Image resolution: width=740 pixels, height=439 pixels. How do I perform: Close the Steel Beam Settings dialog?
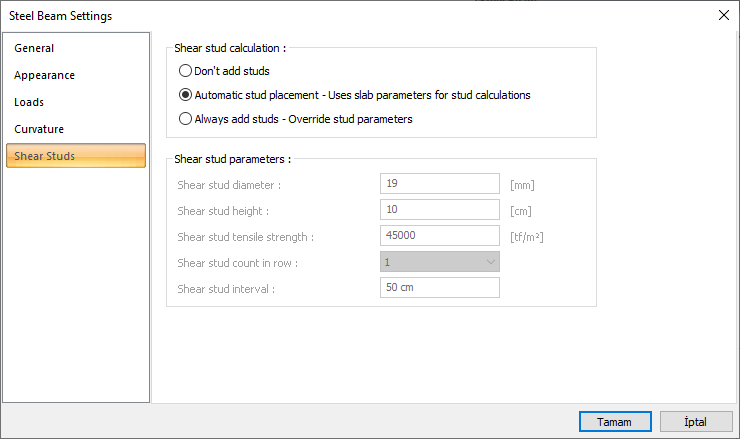coord(723,15)
